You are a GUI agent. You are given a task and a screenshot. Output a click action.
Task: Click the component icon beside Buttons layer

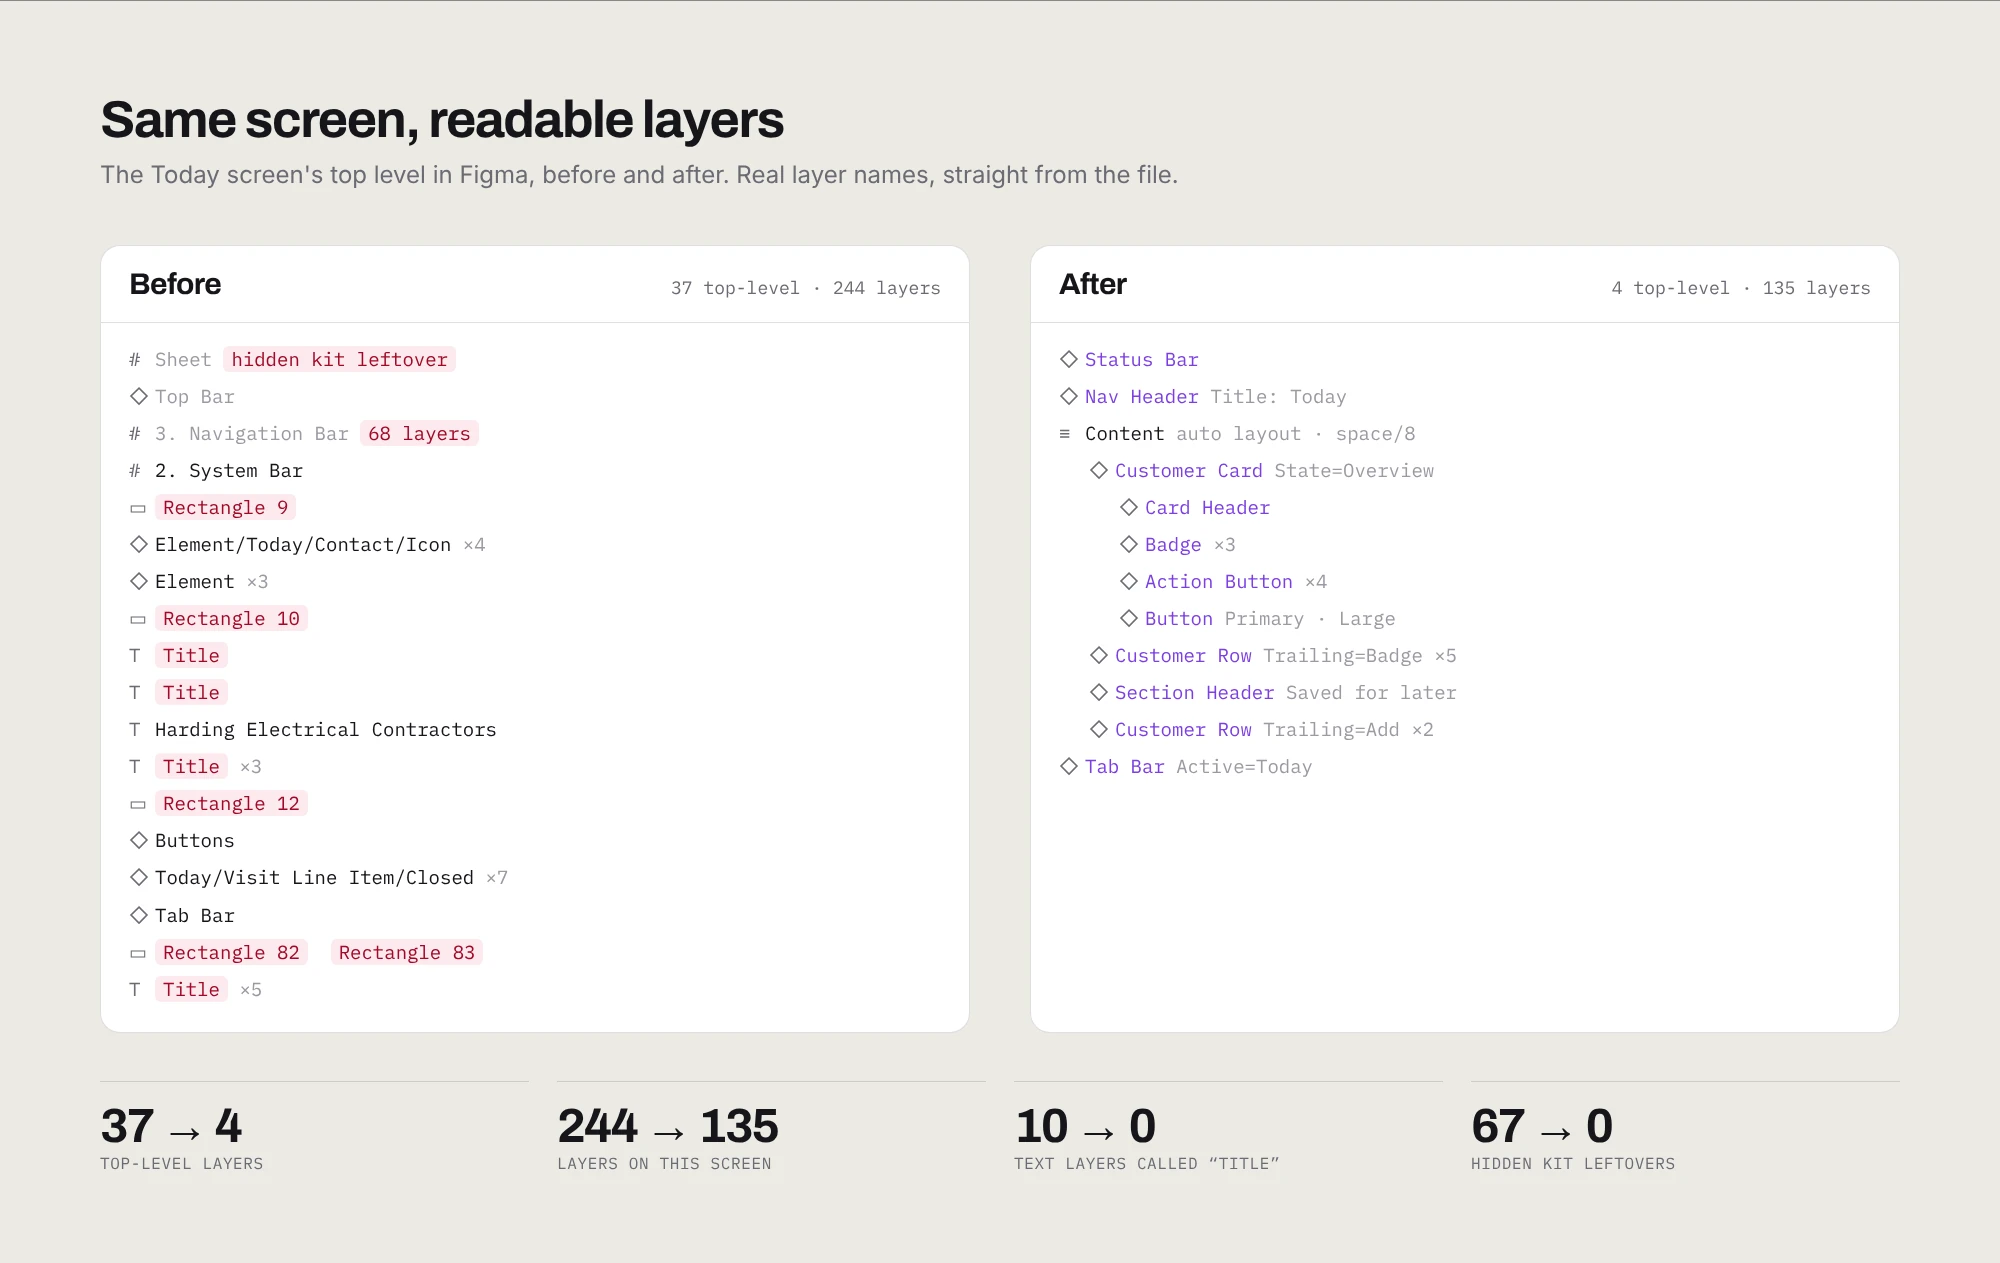point(139,841)
